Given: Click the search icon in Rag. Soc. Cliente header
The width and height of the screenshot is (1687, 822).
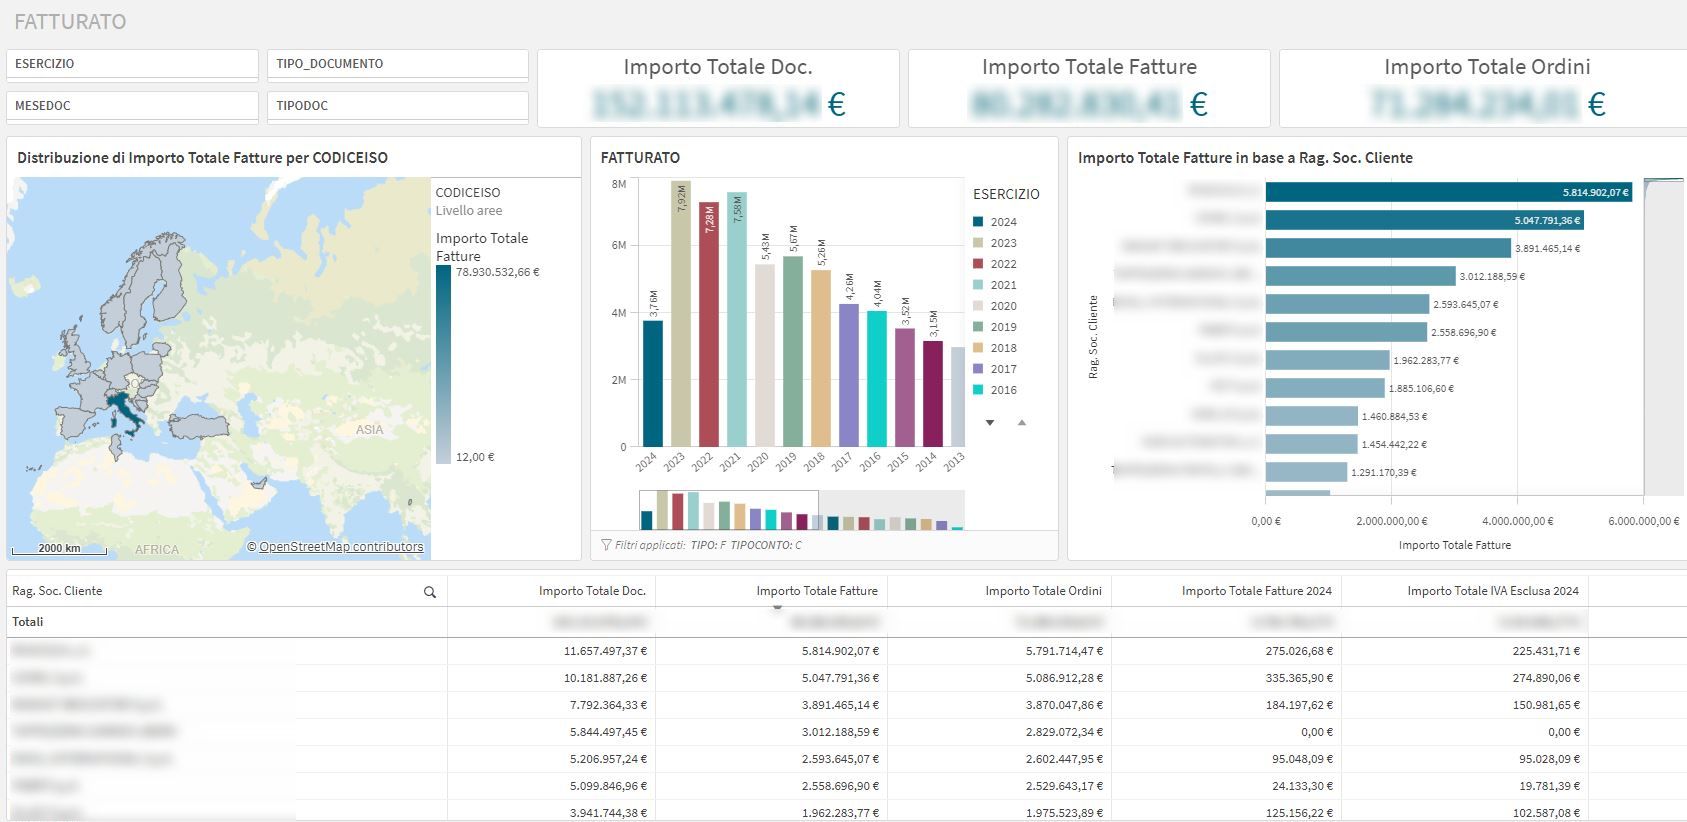Looking at the screenshot, I should click(430, 592).
